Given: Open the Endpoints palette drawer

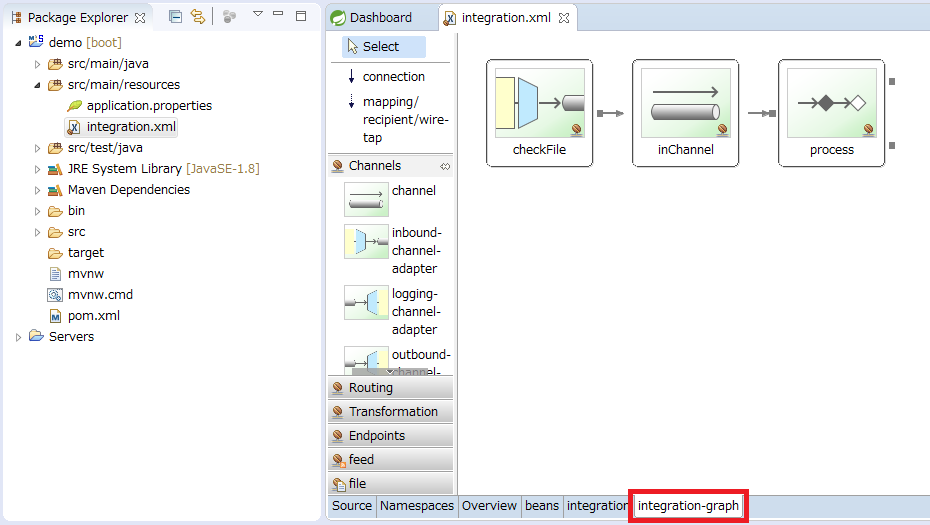Looking at the screenshot, I should pos(390,436).
